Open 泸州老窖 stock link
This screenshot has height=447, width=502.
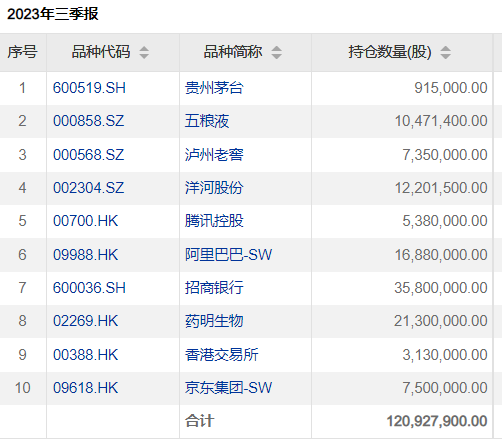(x=214, y=155)
